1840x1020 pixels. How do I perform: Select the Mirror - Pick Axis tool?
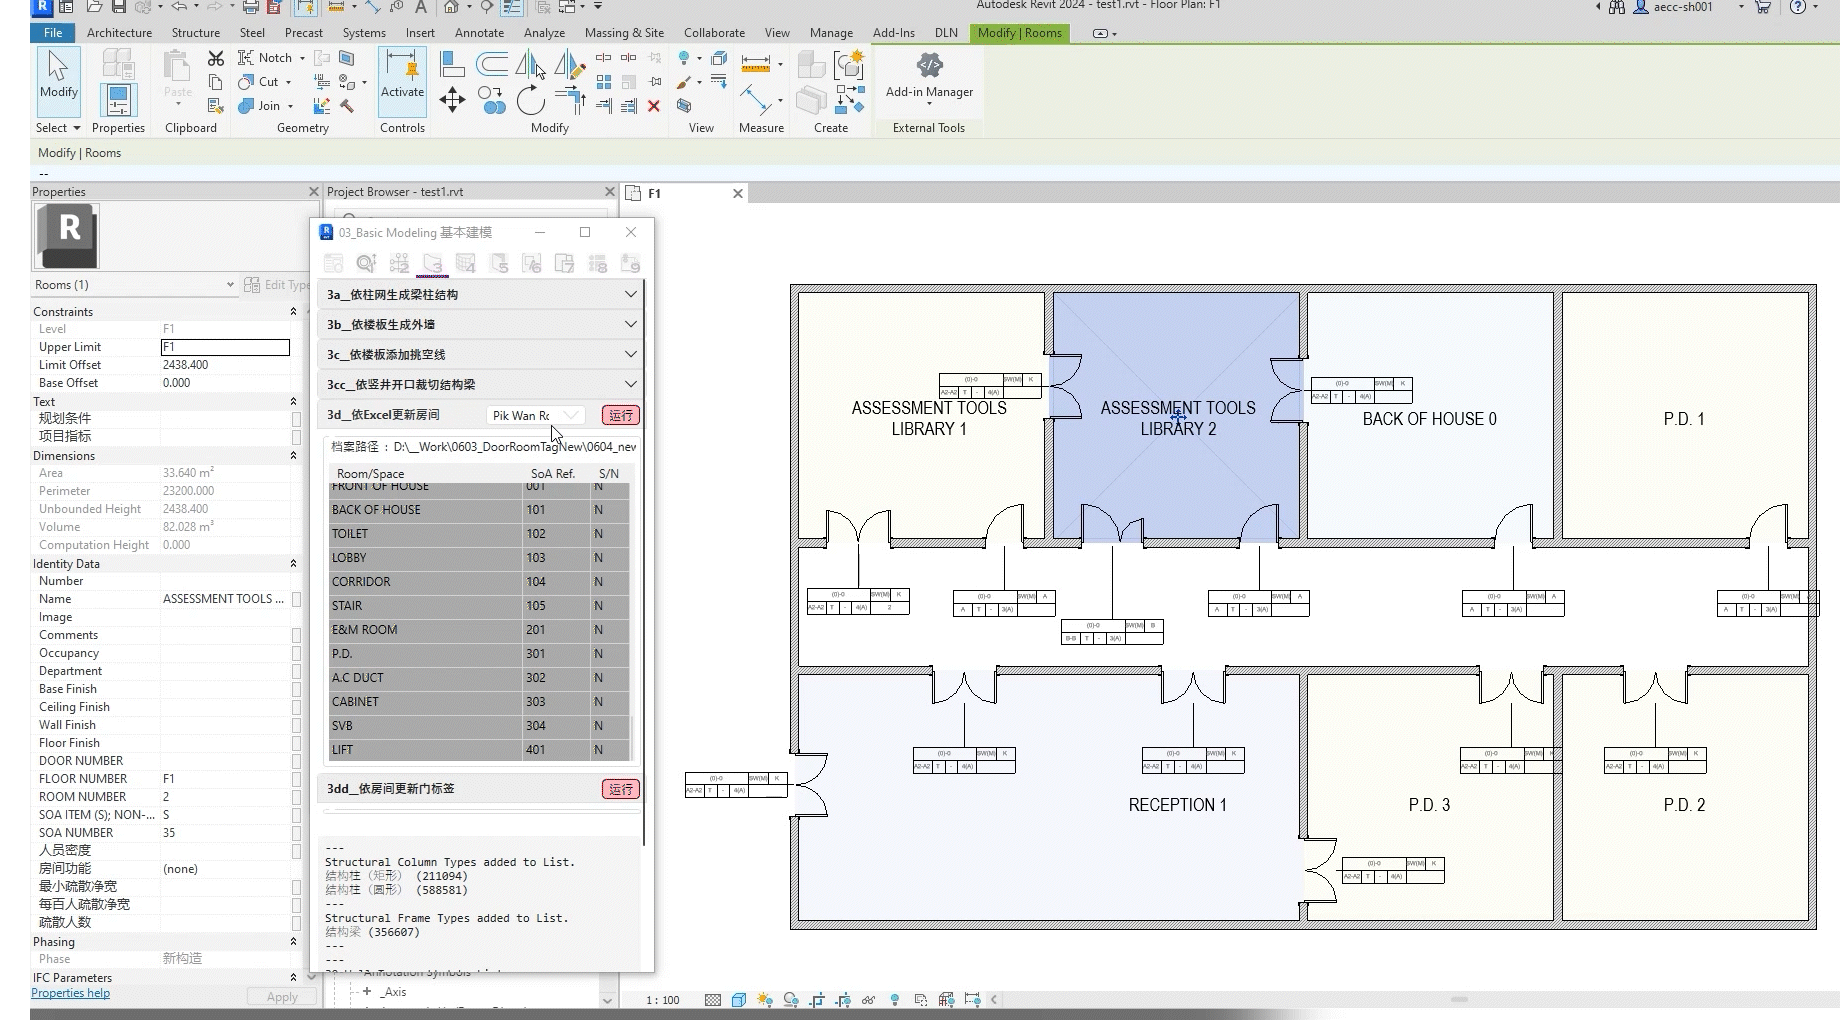point(530,66)
